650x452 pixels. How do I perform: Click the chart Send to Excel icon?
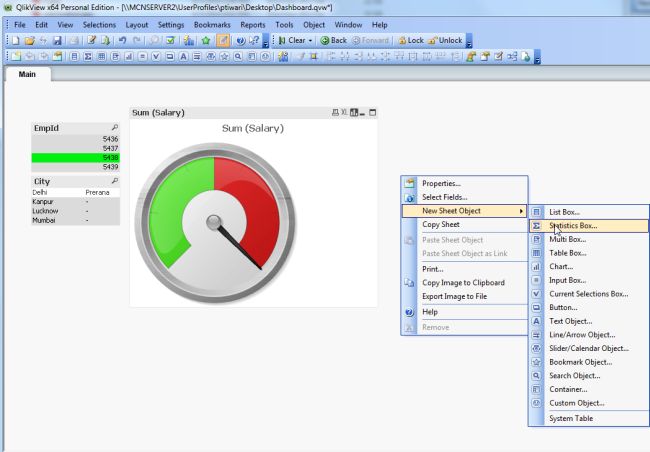coord(344,112)
